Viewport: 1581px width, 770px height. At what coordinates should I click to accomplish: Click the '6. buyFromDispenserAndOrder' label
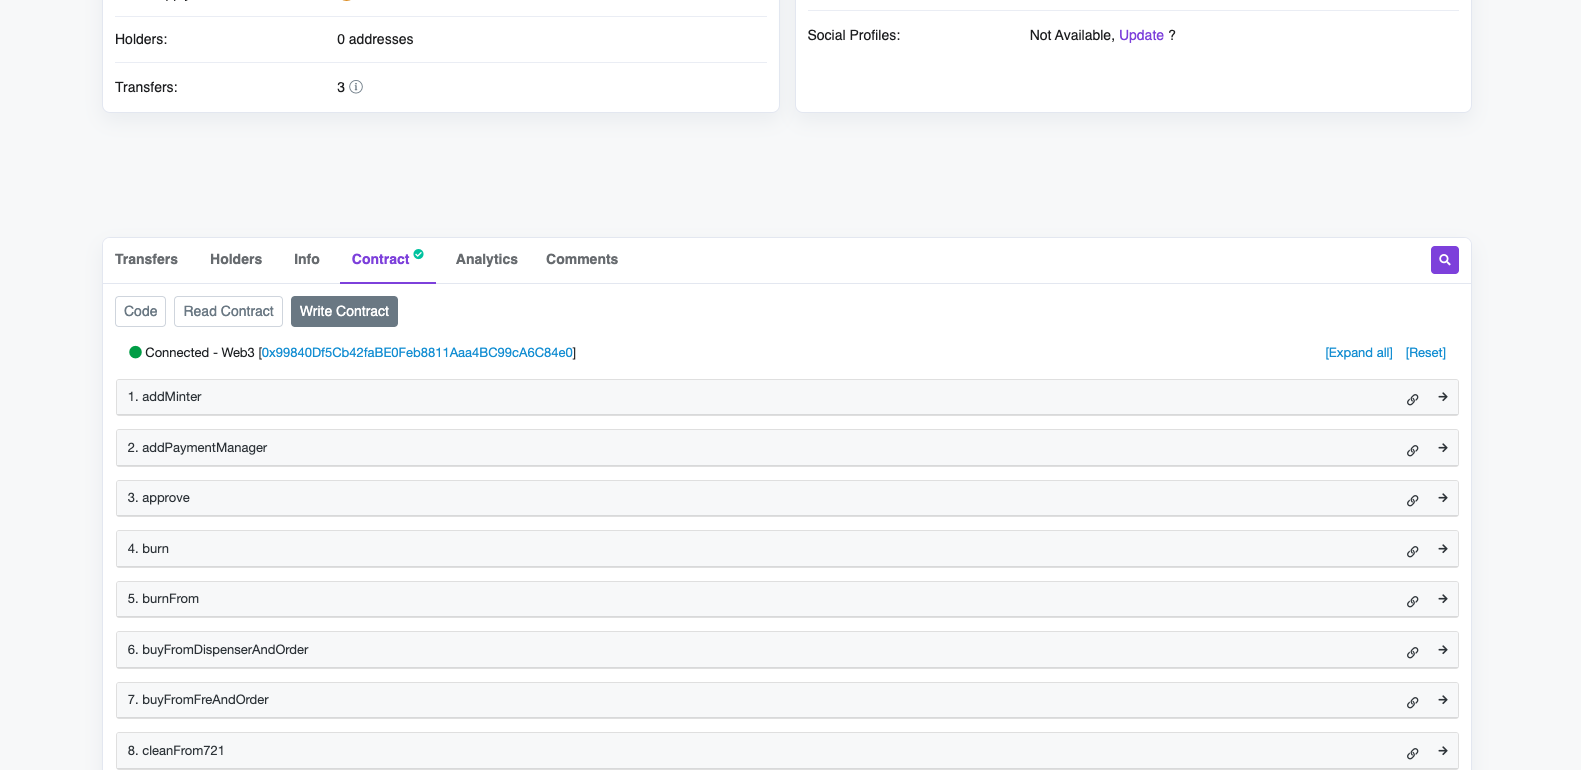coord(218,650)
